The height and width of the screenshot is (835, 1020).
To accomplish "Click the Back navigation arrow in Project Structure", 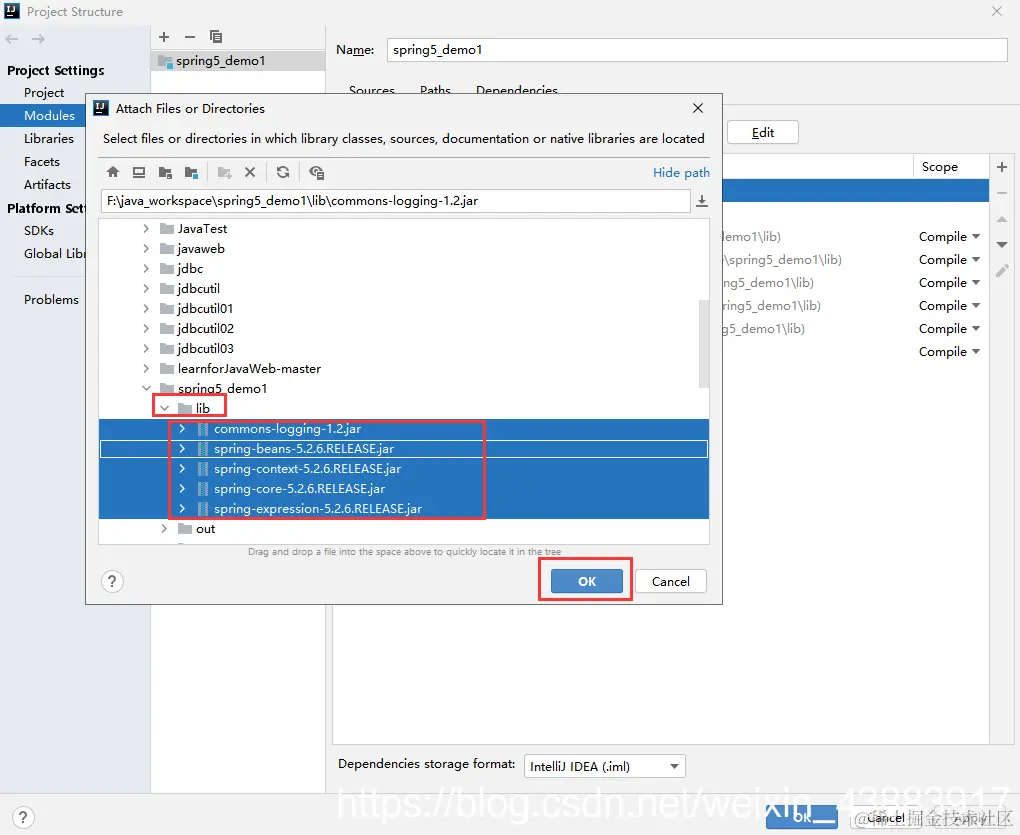I will [x=12, y=39].
